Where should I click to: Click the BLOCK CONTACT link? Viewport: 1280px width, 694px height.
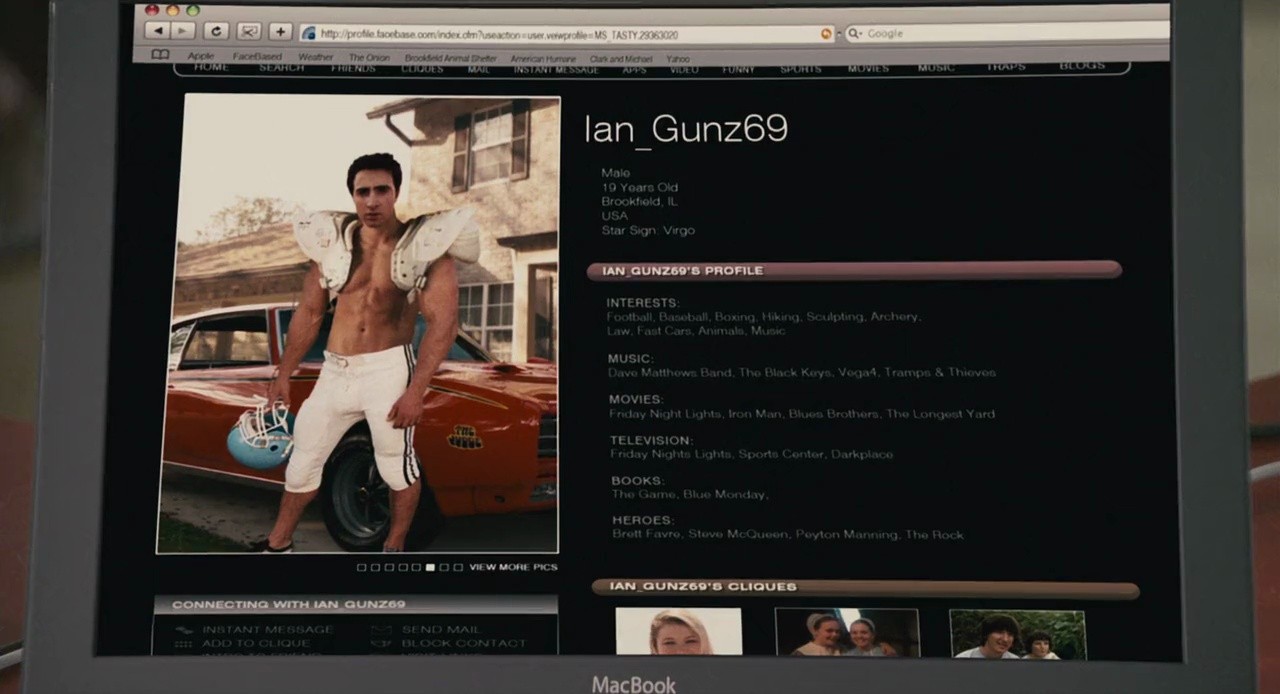click(x=464, y=644)
